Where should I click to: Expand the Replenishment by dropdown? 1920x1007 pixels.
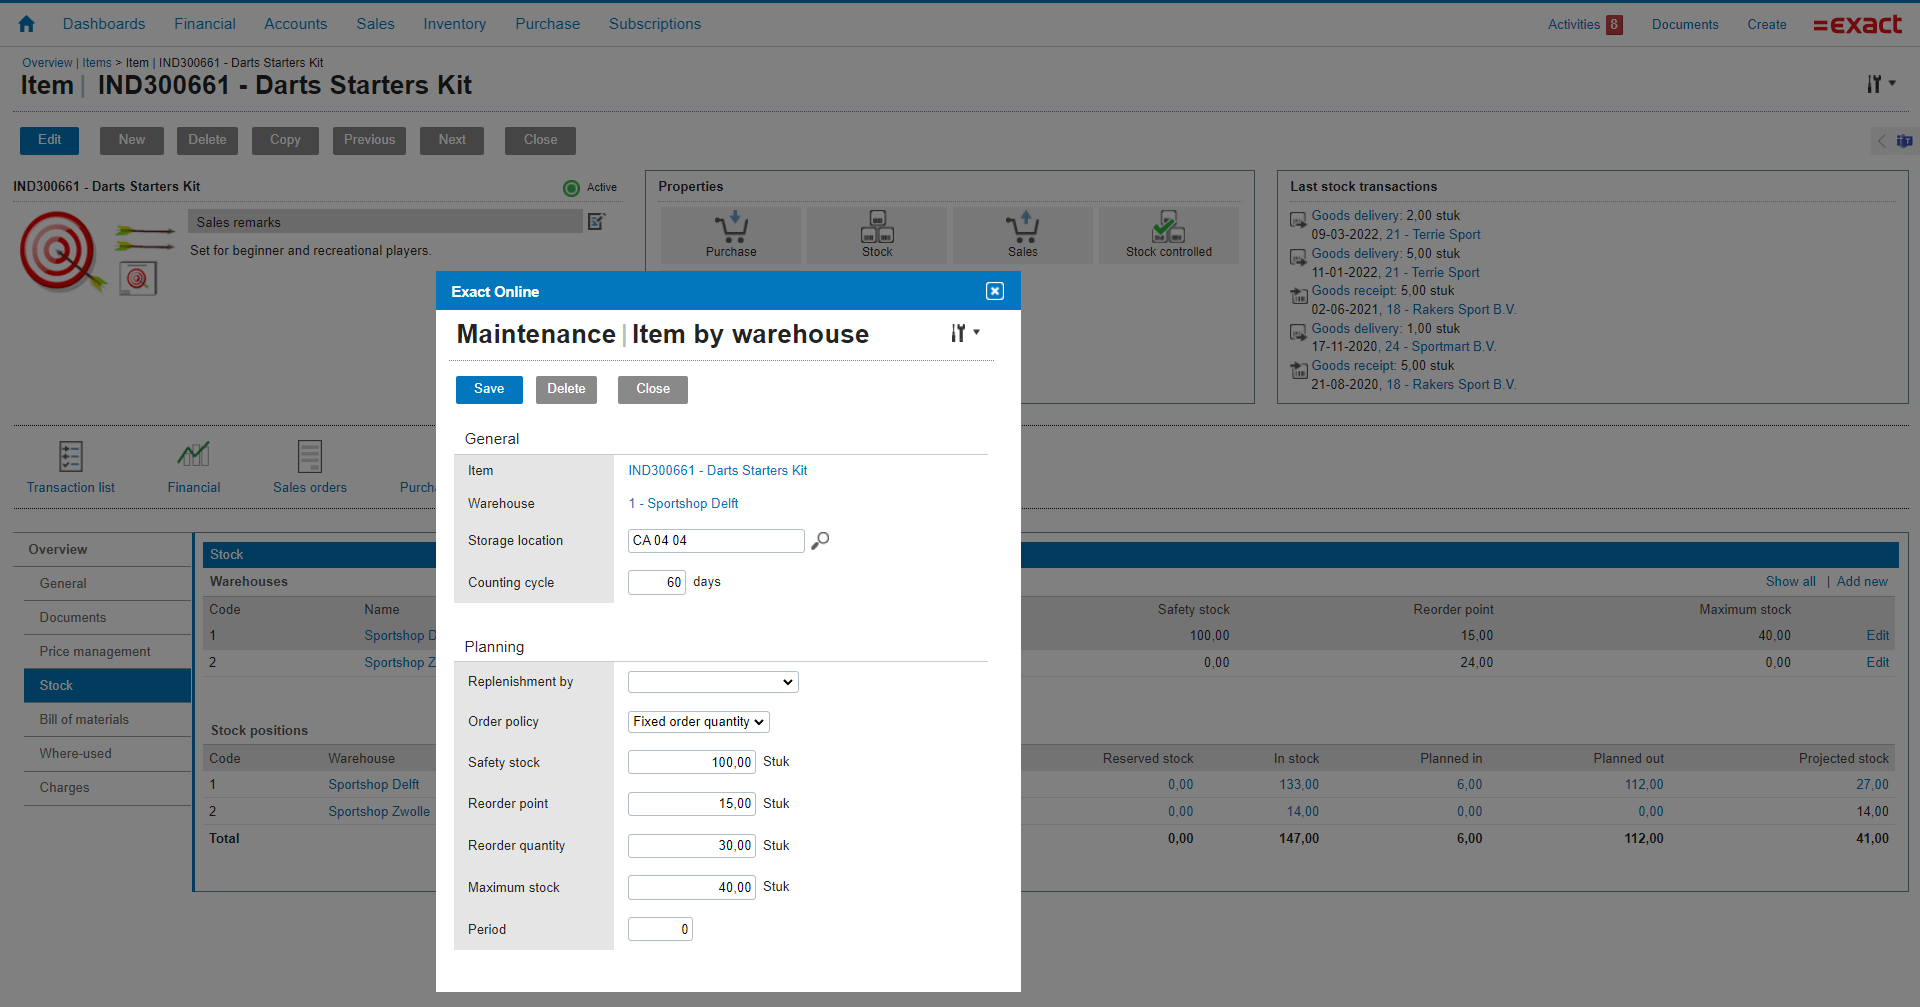(x=713, y=682)
